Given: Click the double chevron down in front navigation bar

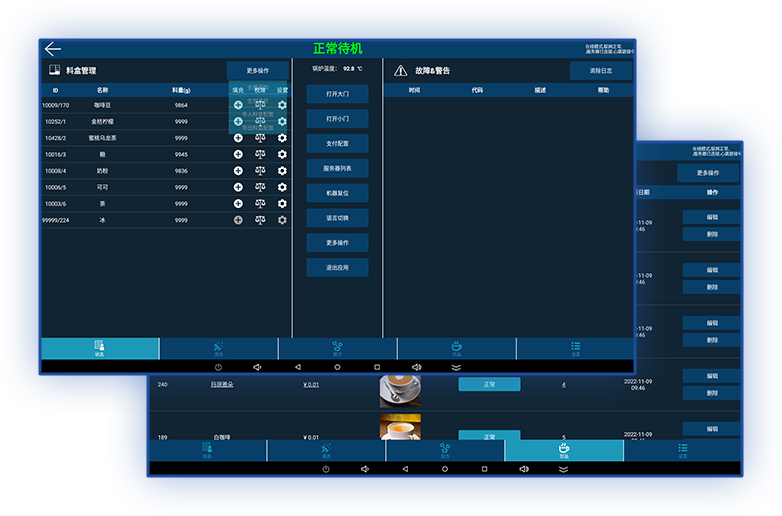Looking at the screenshot, I should point(456,367).
